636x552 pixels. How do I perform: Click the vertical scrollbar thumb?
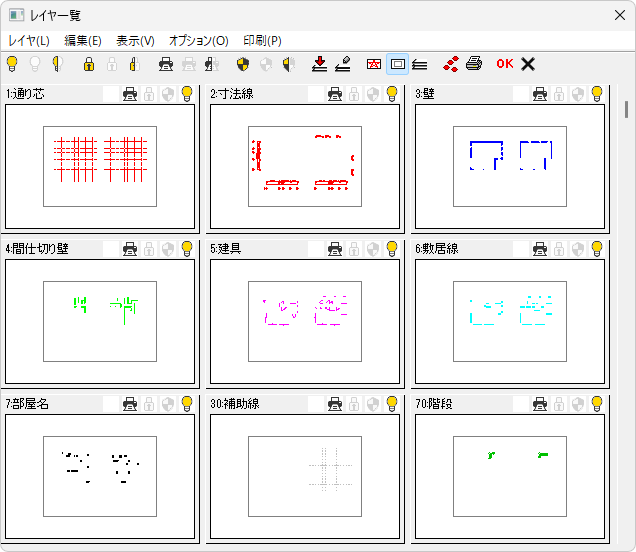(x=627, y=110)
